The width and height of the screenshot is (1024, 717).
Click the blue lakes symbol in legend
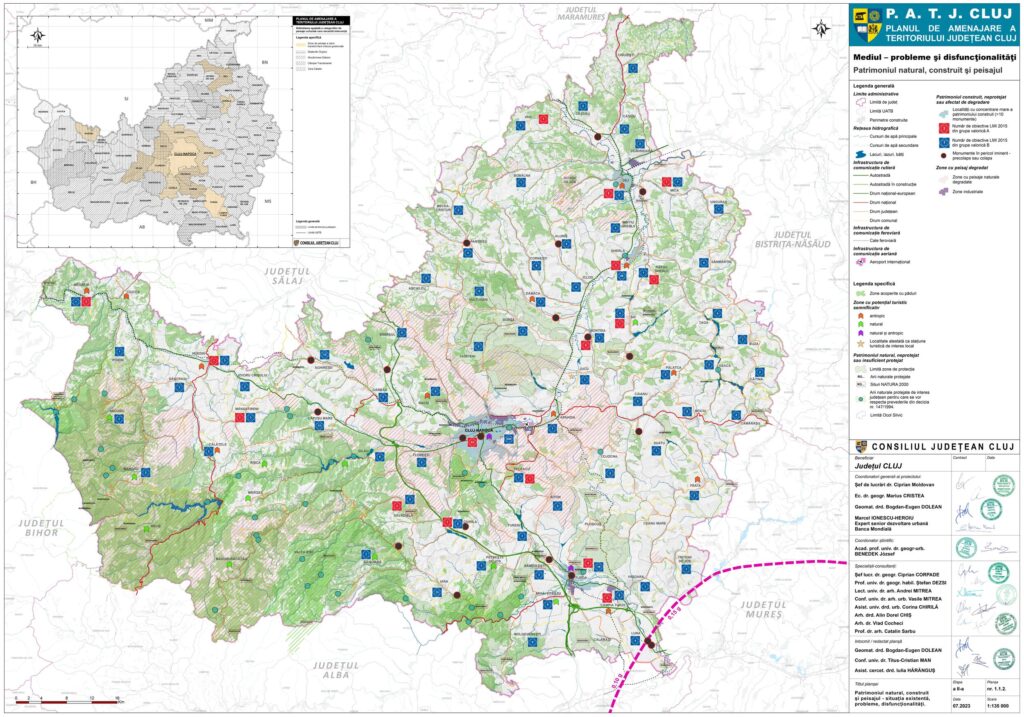[860, 156]
